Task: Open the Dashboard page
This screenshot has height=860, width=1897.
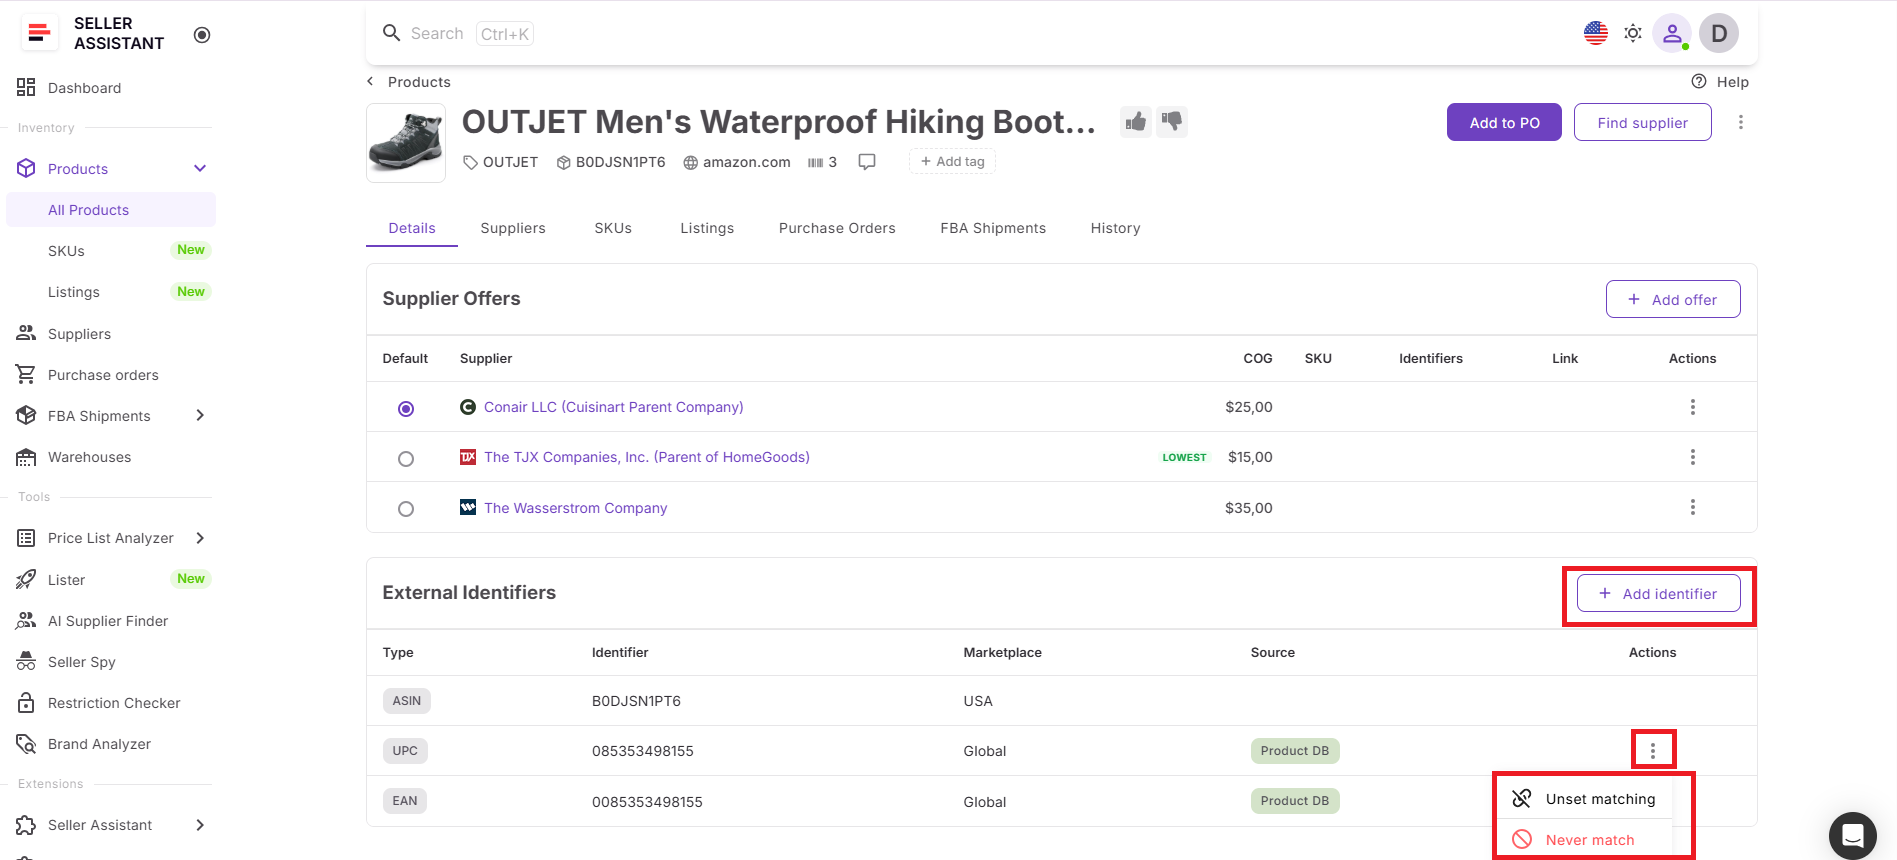Action: (x=84, y=88)
